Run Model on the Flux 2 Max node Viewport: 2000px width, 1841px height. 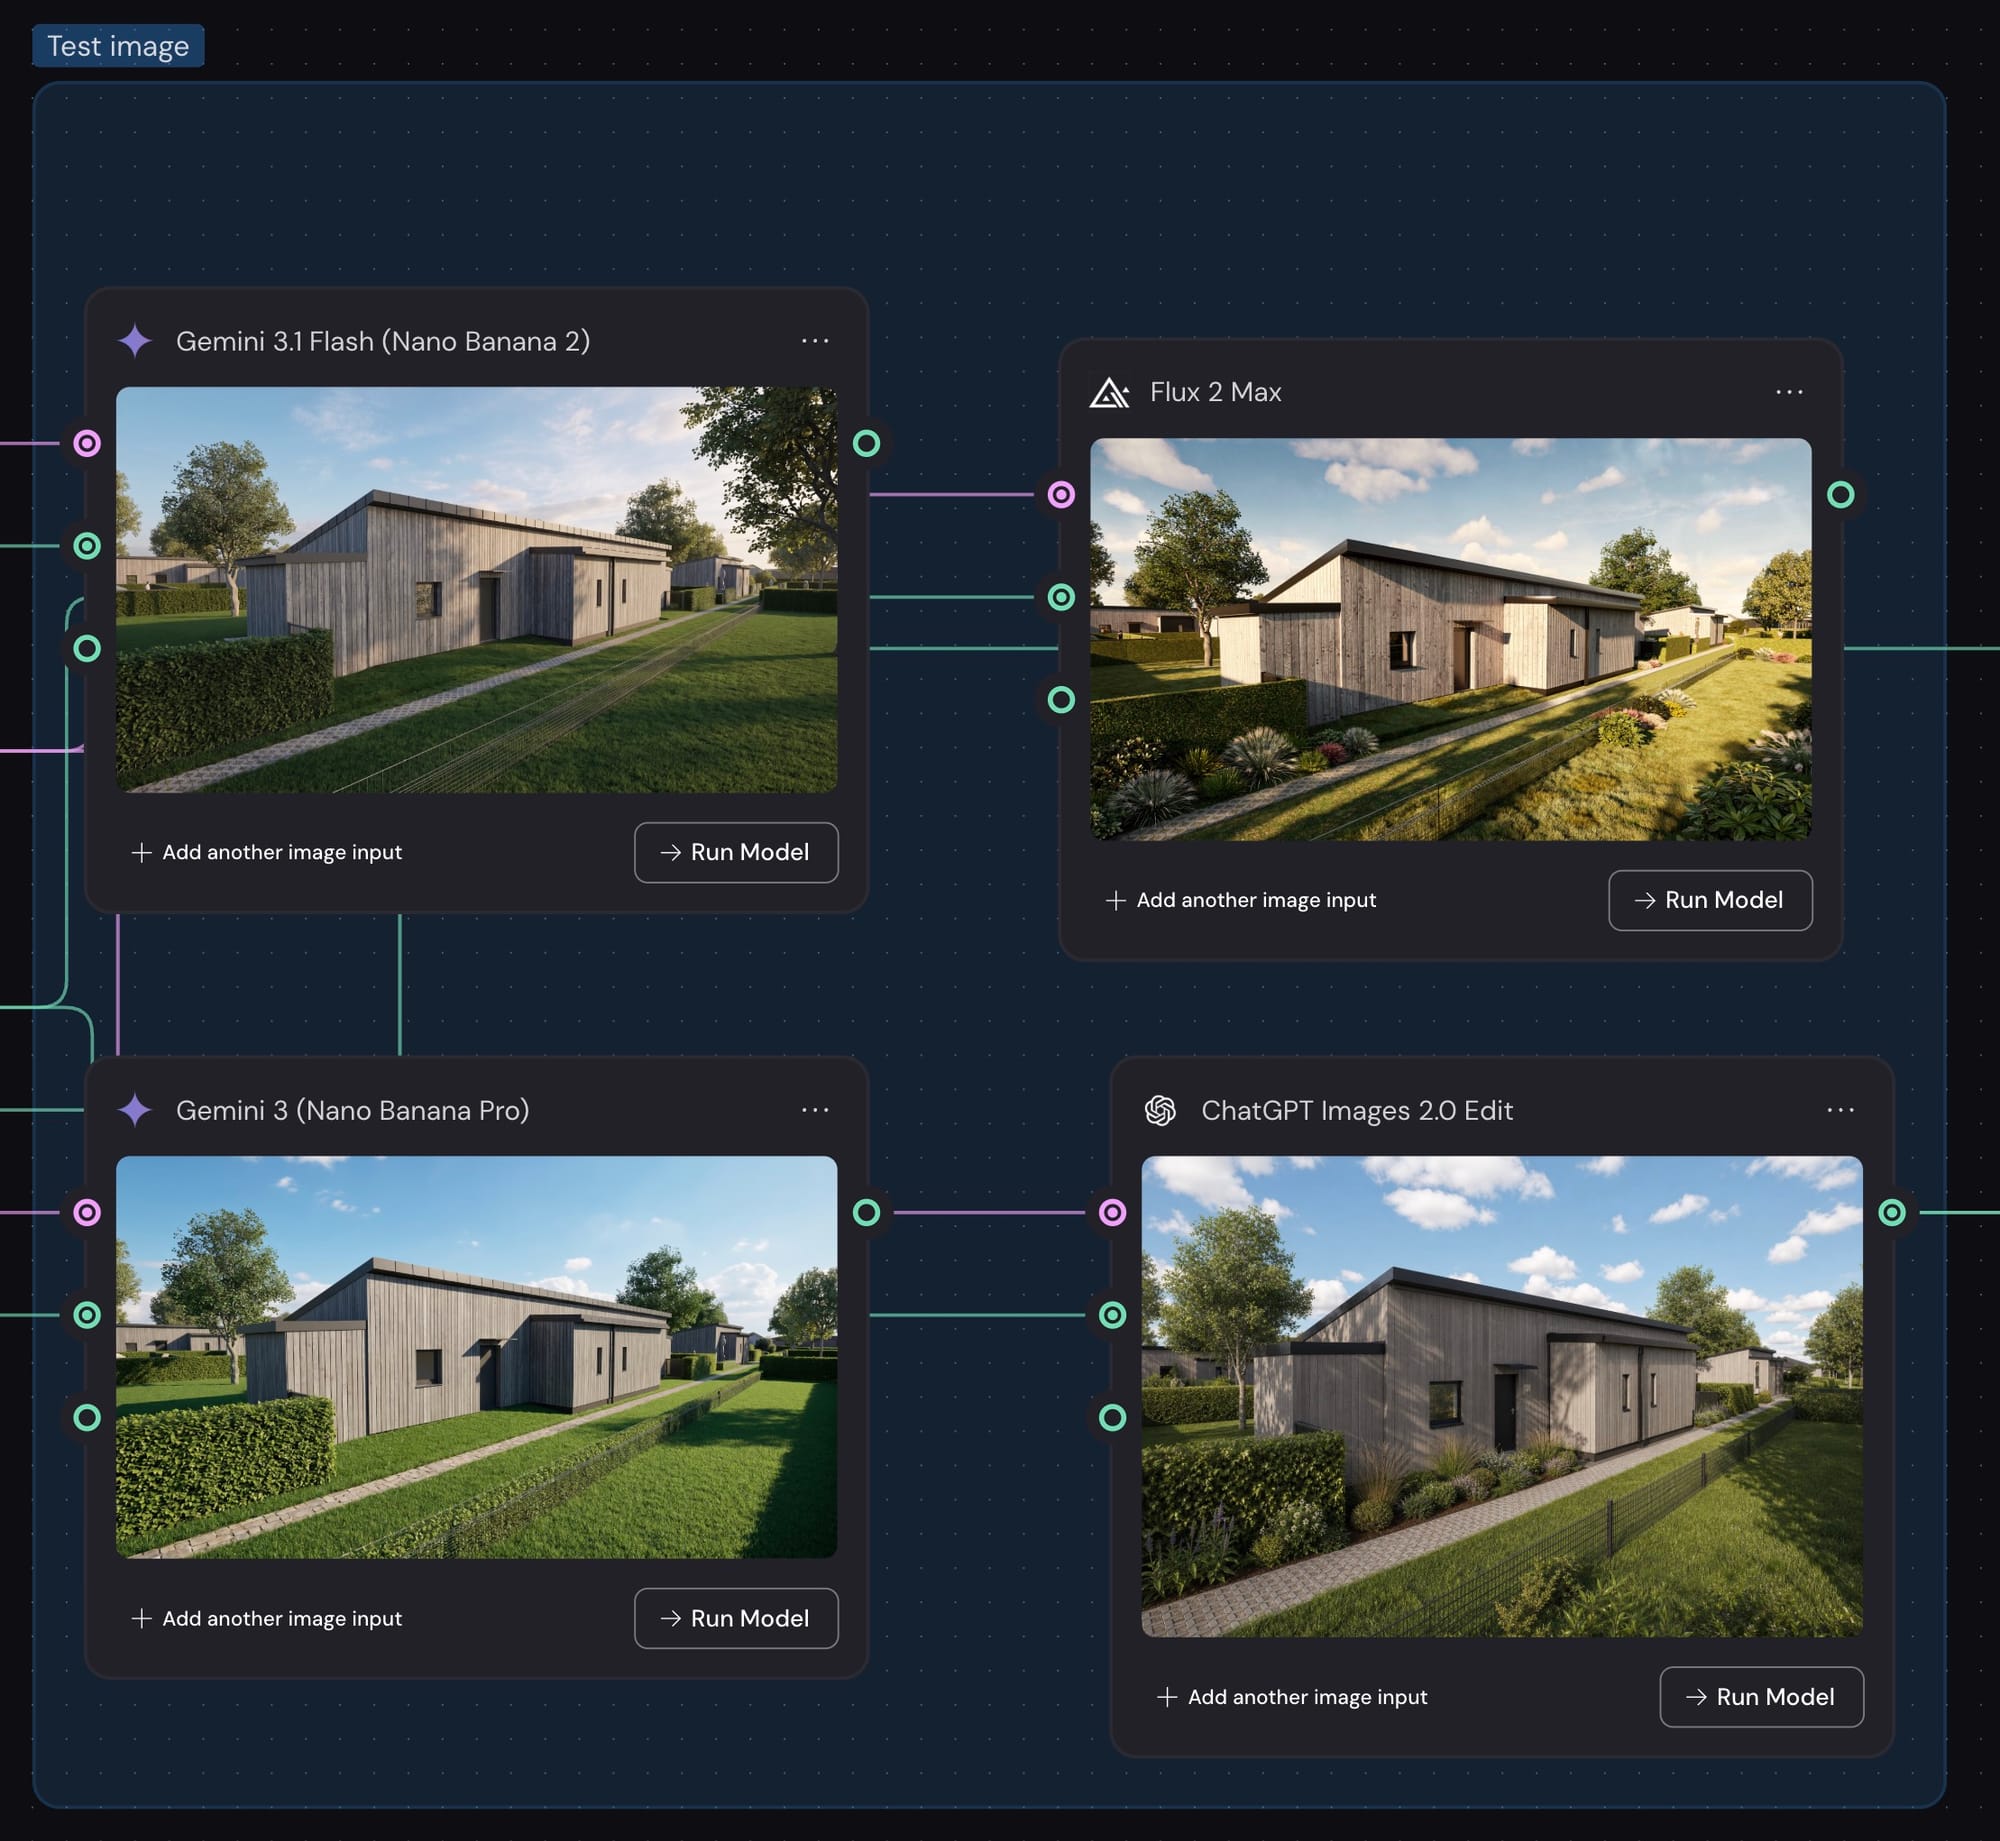coord(1710,900)
